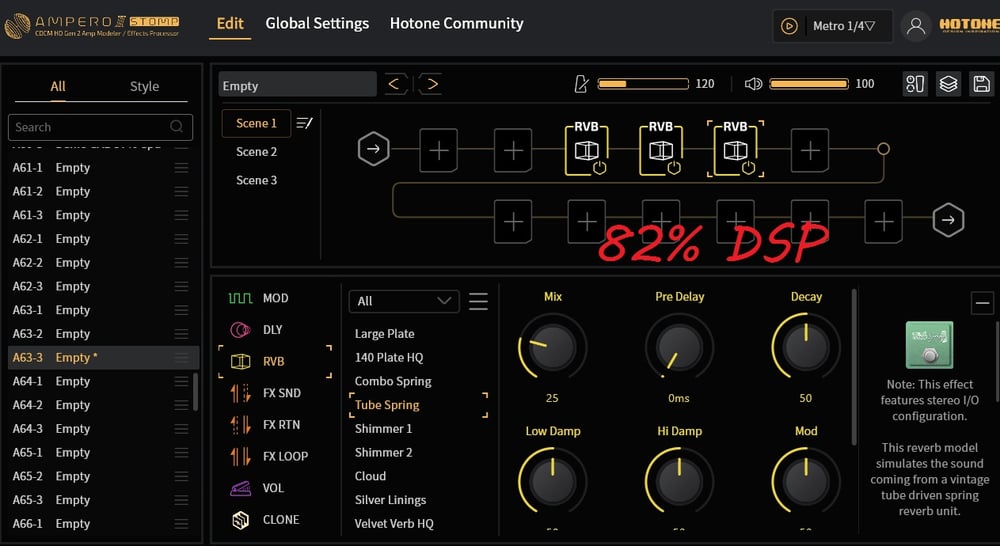Viewport: 1000px width, 546px height.
Task: Open the DLY delay category
Action: pyautogui.click(x=256, y=330)
